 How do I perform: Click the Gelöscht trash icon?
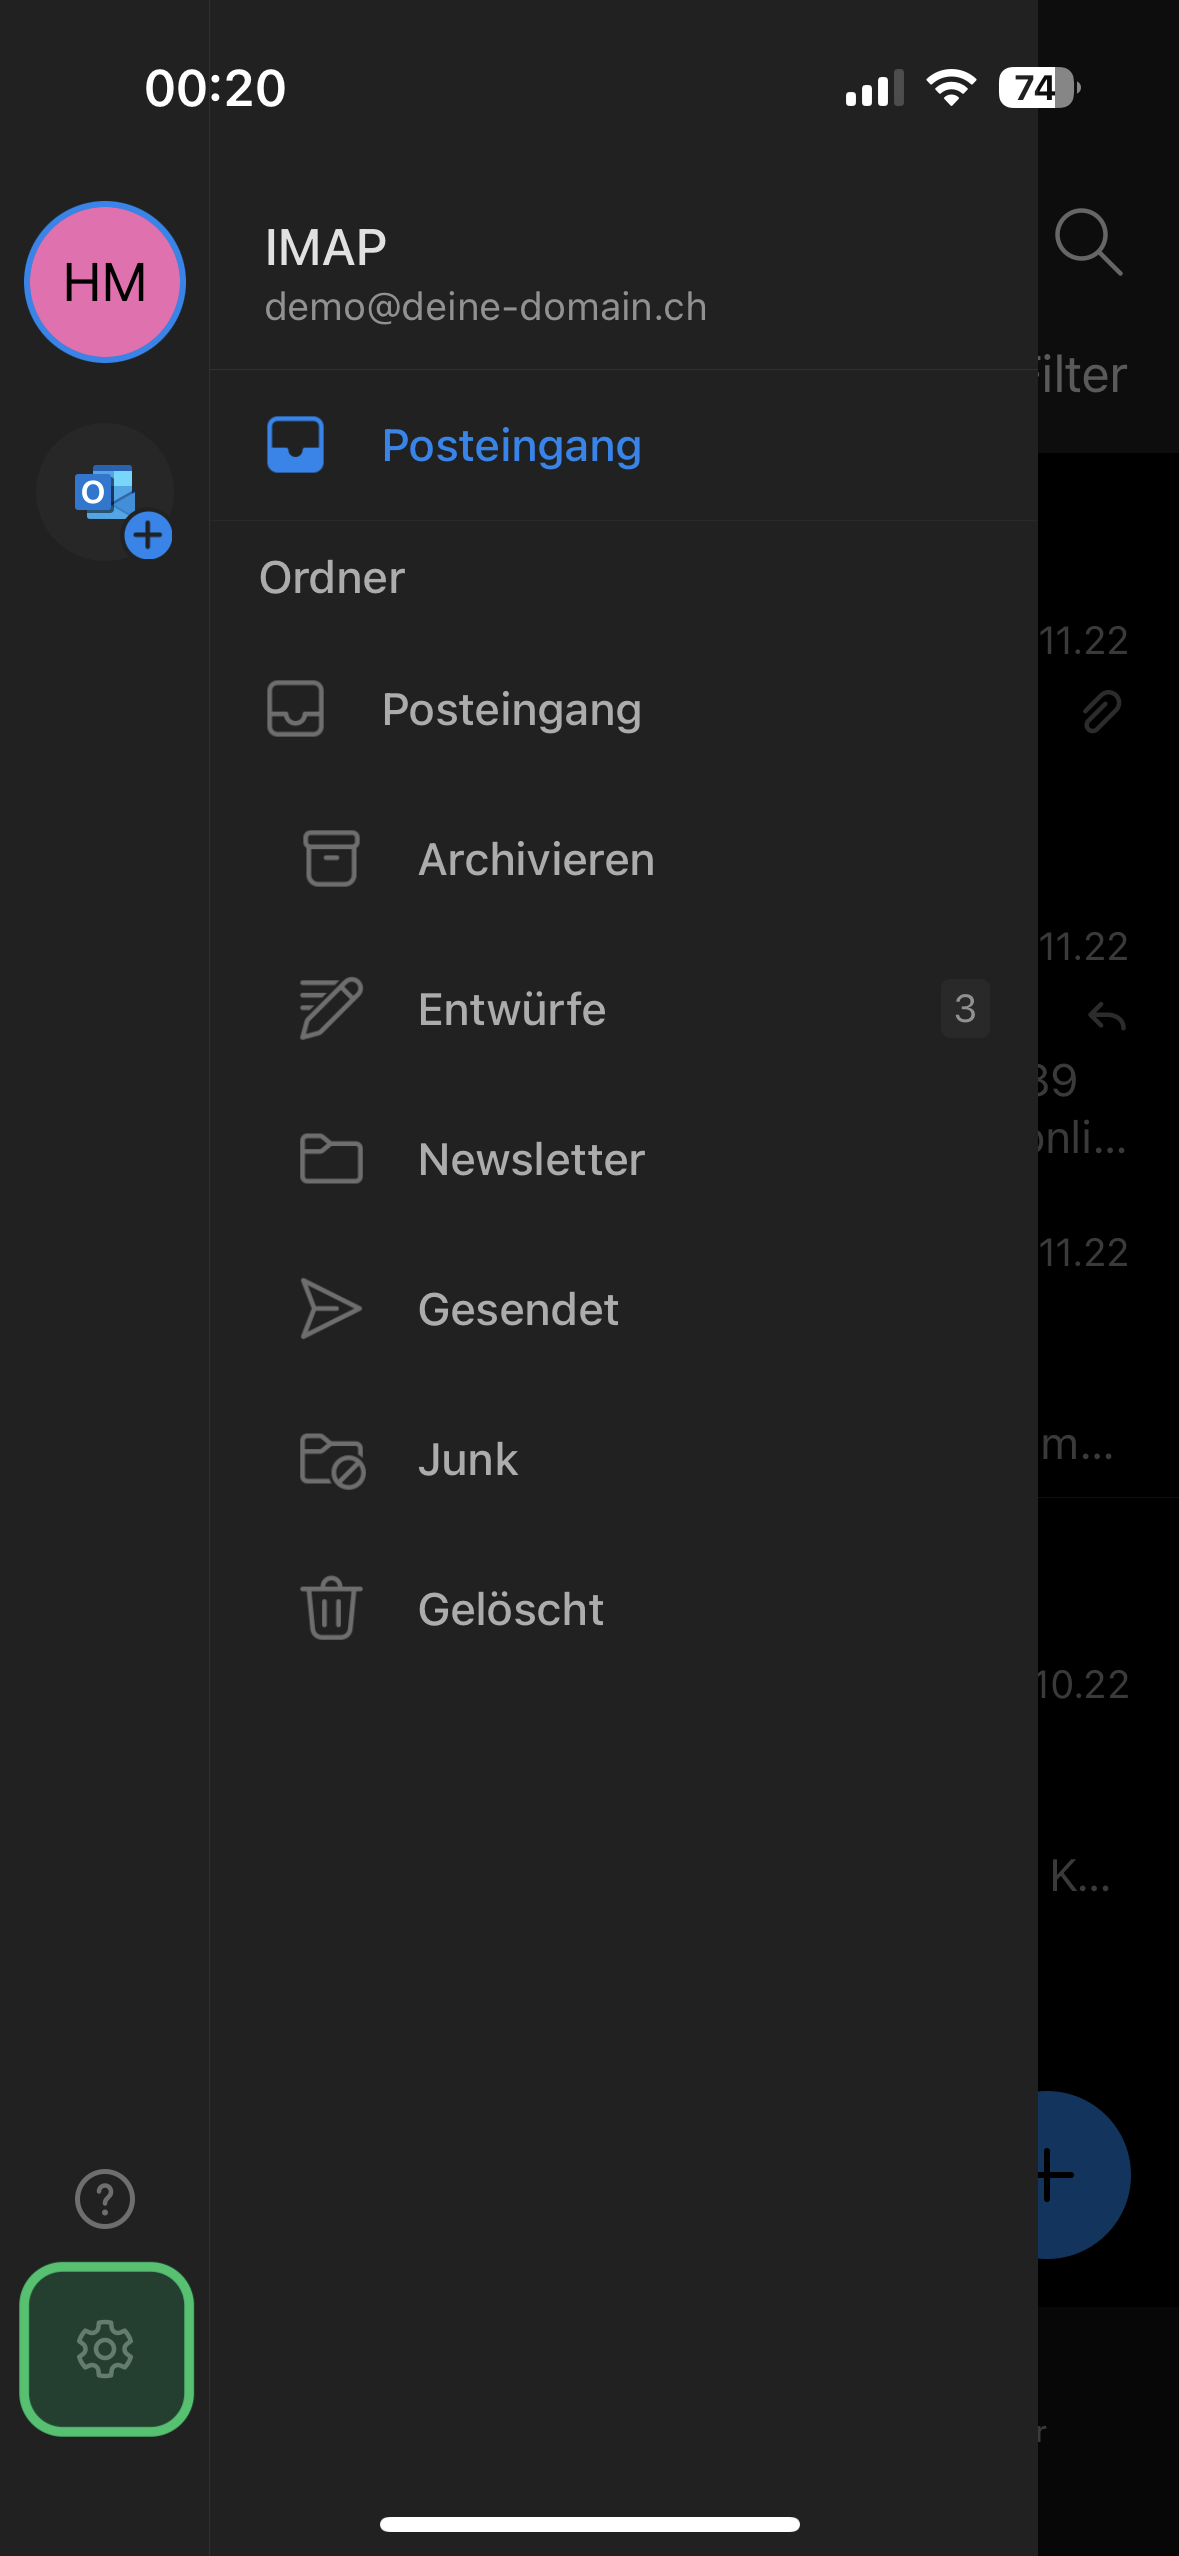[331, 1608]
